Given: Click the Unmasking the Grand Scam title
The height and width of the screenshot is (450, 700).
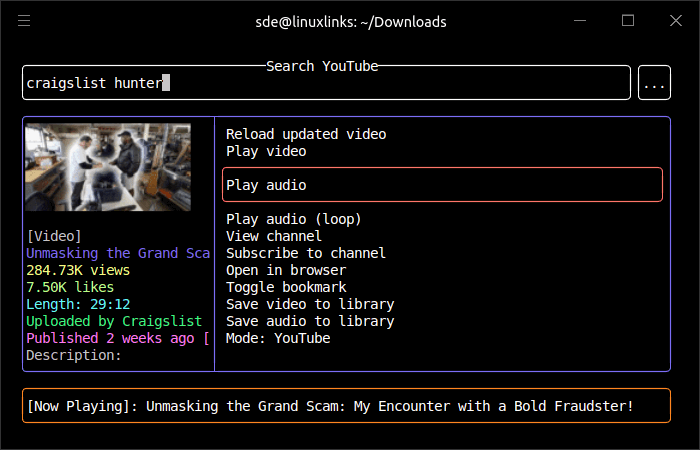Looking at the screenshot, I should coord(117,253).
